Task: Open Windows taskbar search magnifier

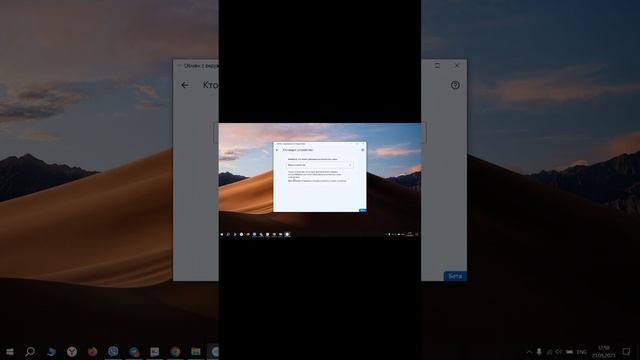Action: tap(30, 351)
